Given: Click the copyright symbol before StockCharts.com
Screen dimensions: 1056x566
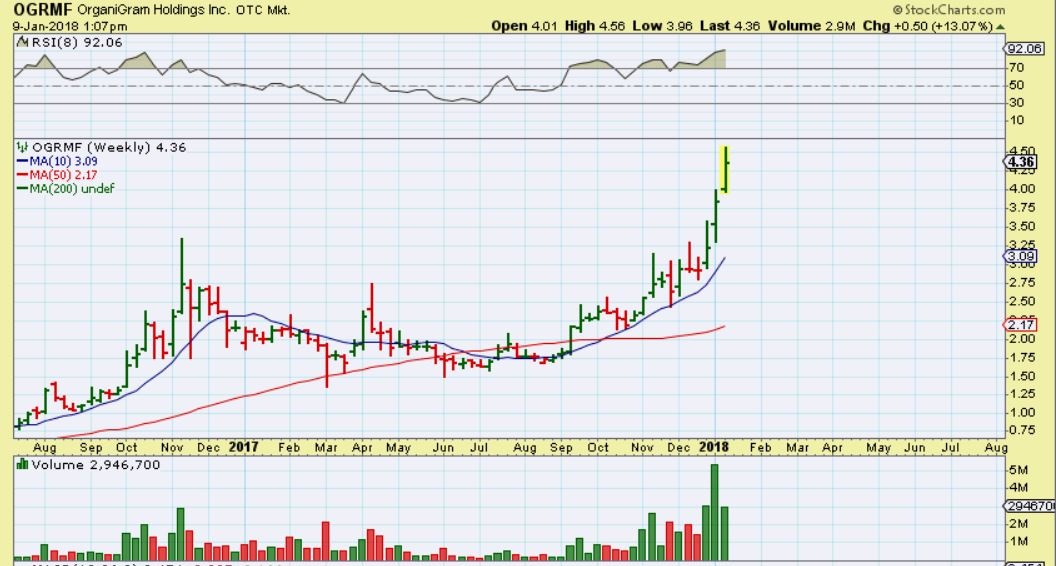Looking at the screenshot, I should tap(896, 9).
